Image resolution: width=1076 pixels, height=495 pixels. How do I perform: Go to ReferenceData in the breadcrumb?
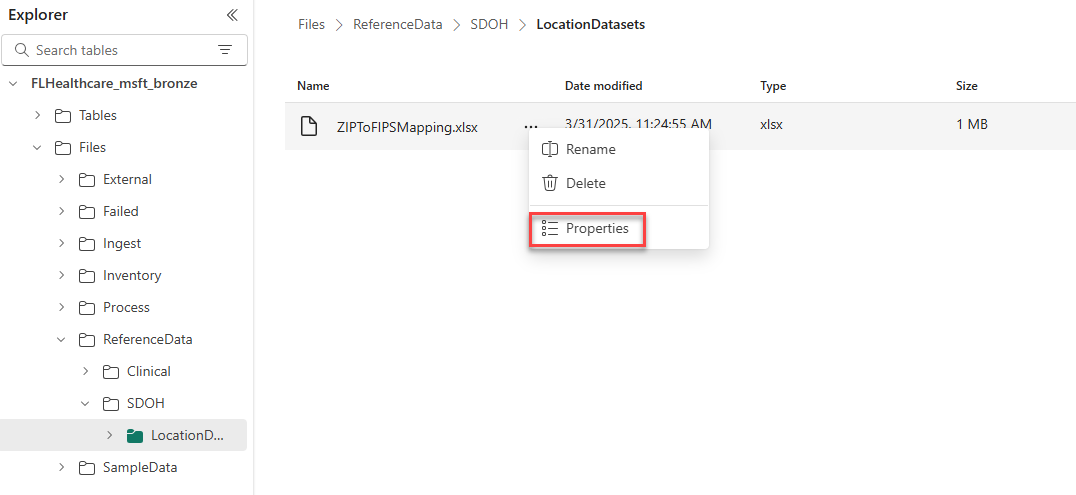[398, 25]
